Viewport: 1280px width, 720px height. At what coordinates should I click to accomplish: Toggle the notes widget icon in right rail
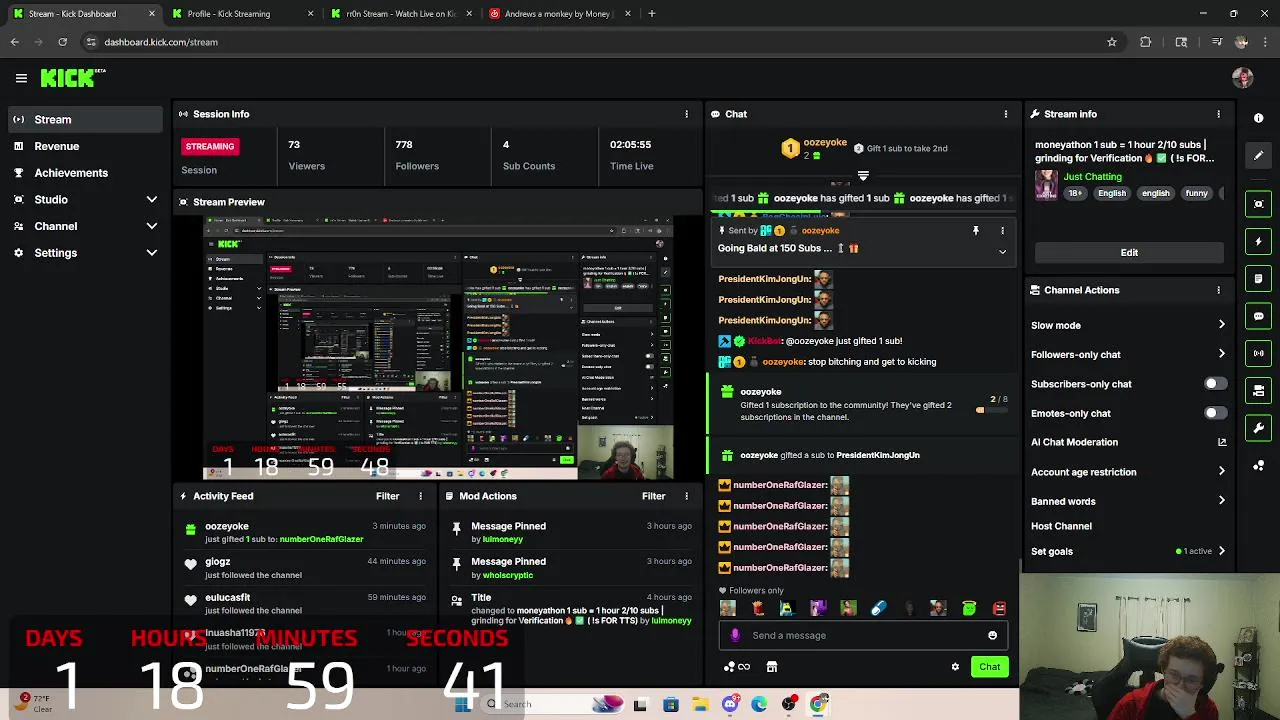pos(1258,279)
